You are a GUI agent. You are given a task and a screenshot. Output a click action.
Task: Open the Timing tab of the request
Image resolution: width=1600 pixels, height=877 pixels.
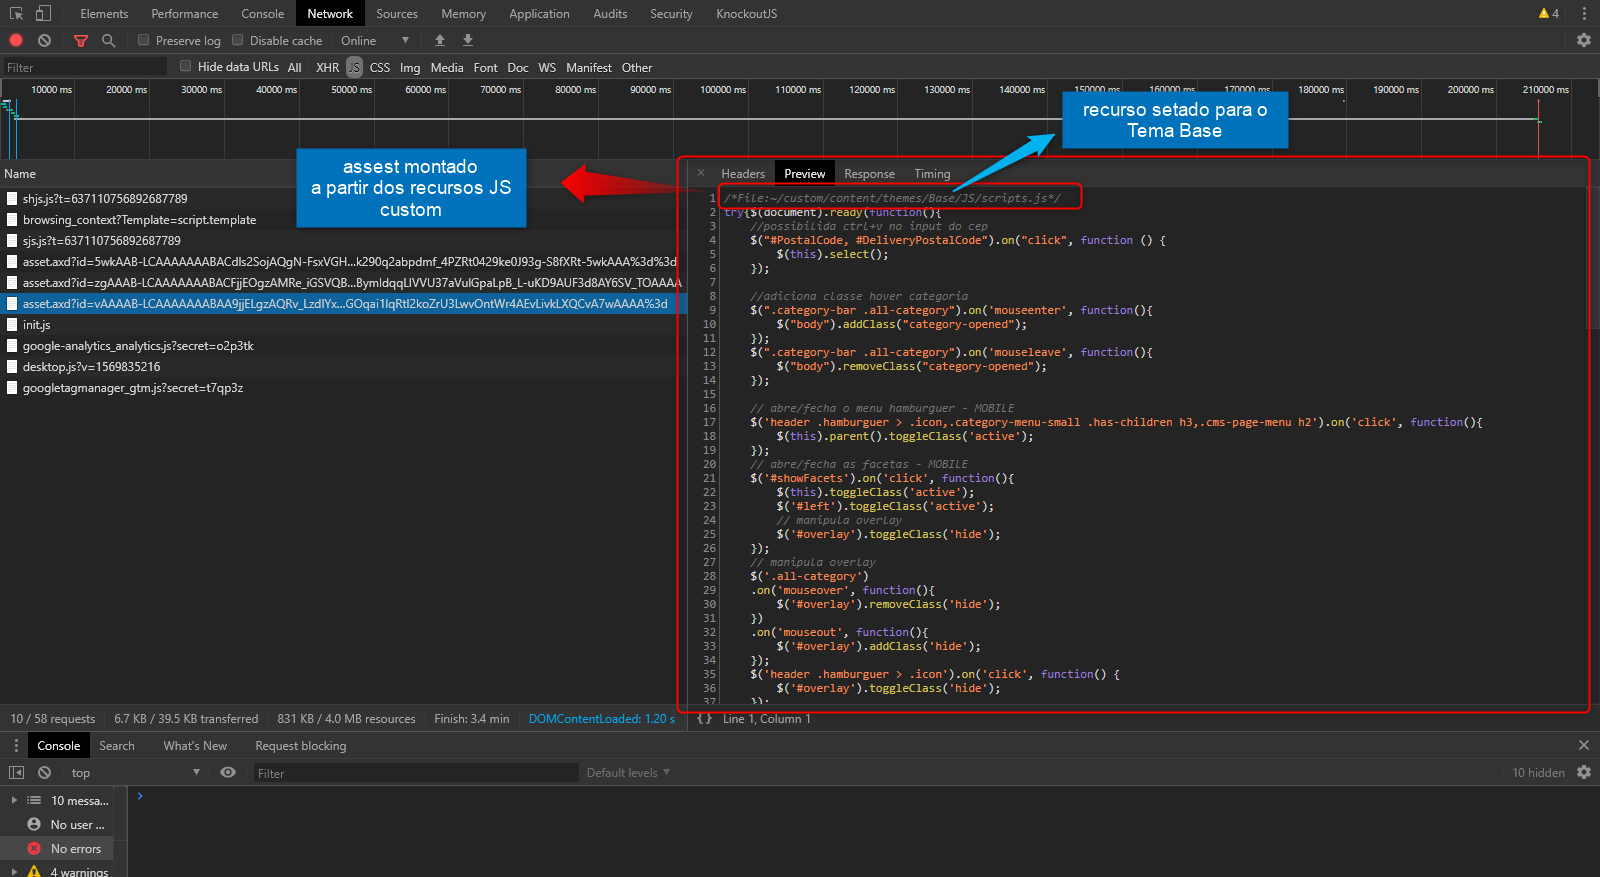click(932, 173)
